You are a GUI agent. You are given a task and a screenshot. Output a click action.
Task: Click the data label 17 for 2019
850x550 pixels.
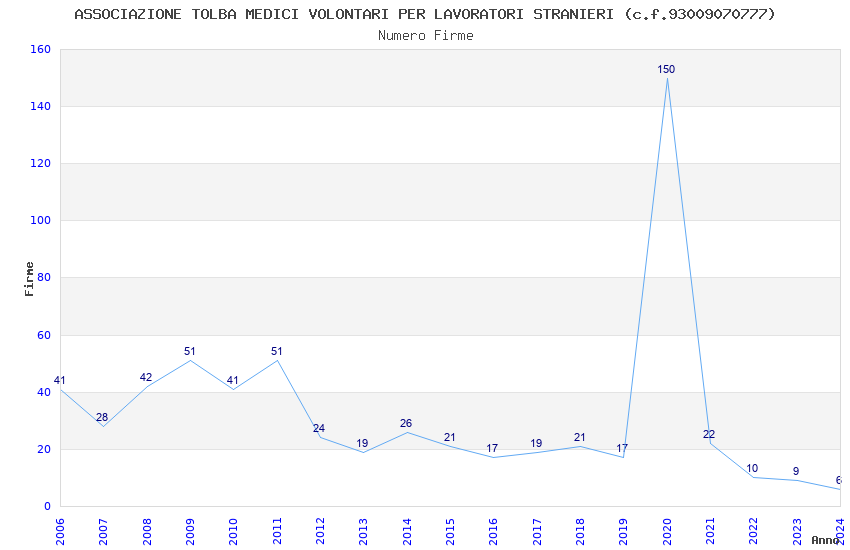point(622,449)
